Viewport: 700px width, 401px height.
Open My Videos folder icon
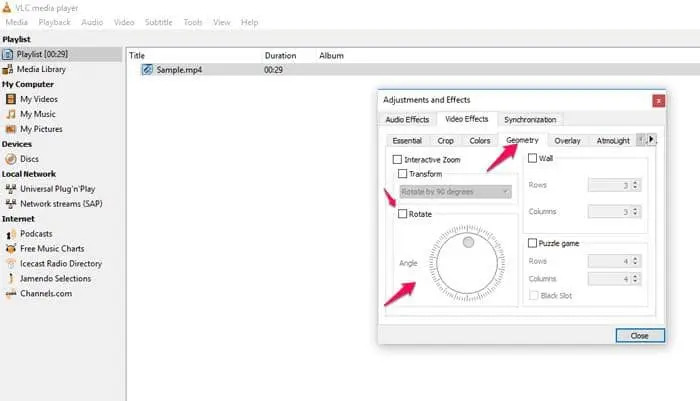pyautogui.click(x=10, y=99)
